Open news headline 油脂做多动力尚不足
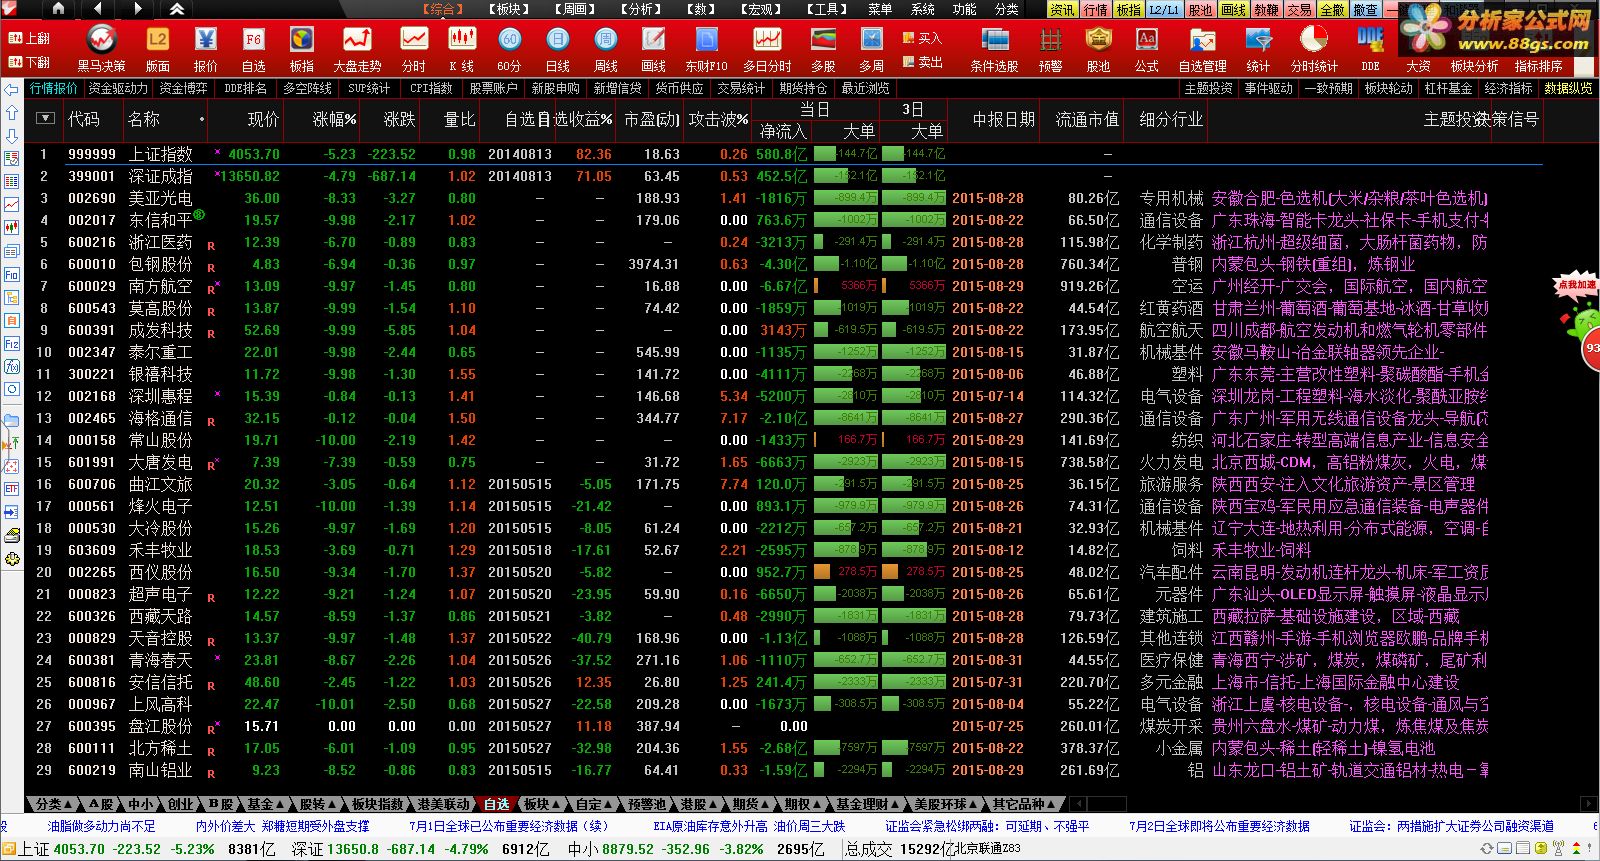The height and width of the screenshot is (861, 1600). [102, 826]
